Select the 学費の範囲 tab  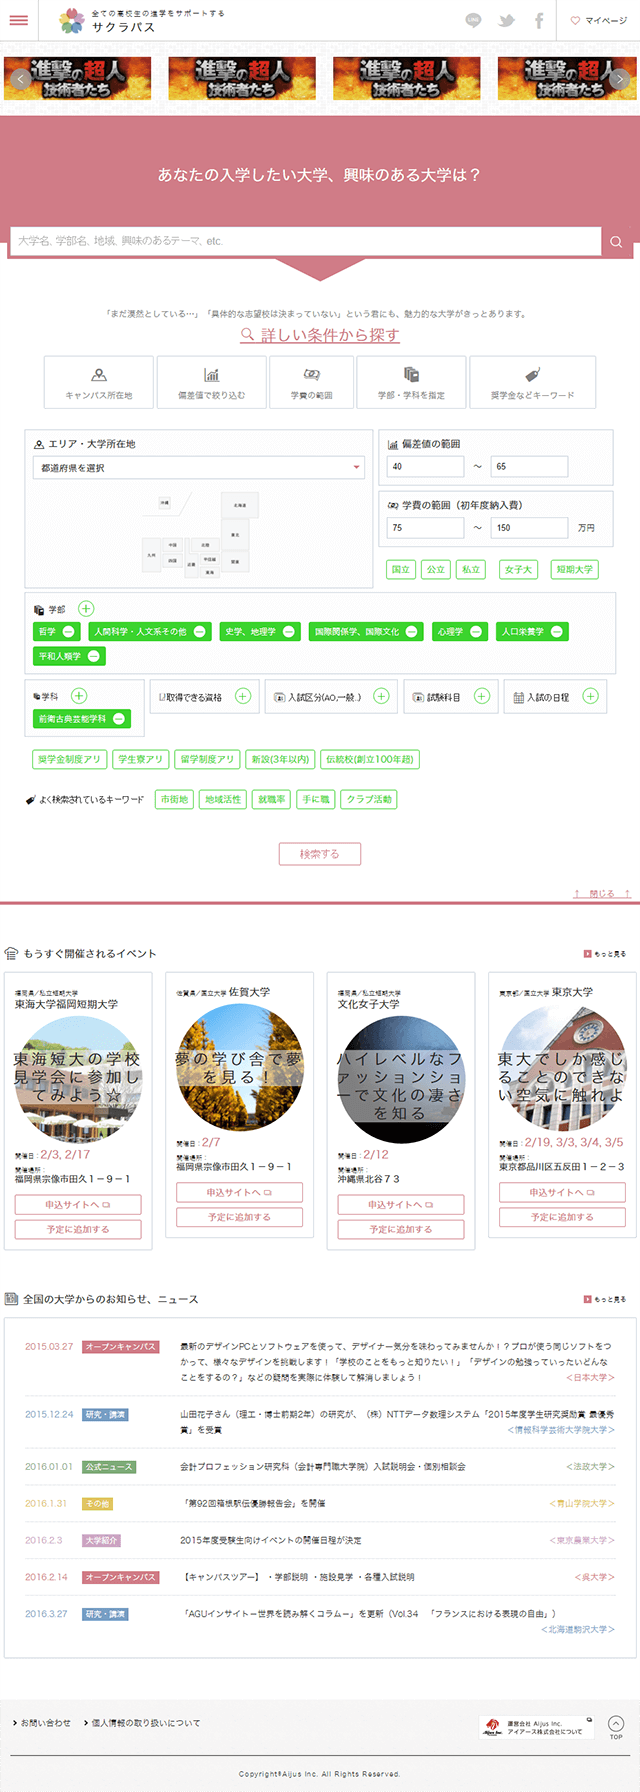tap(311, 383)
